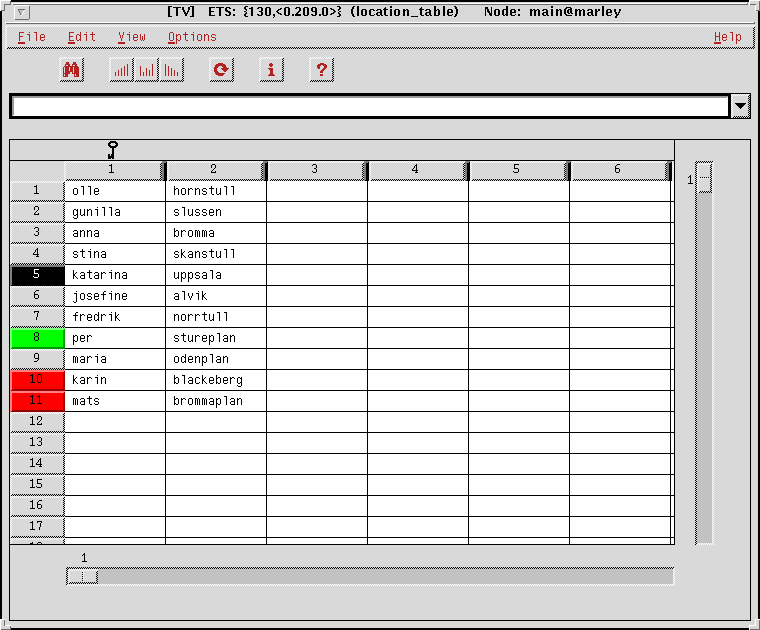
Task: Select row header 12
Action: (x=37, y=422)
